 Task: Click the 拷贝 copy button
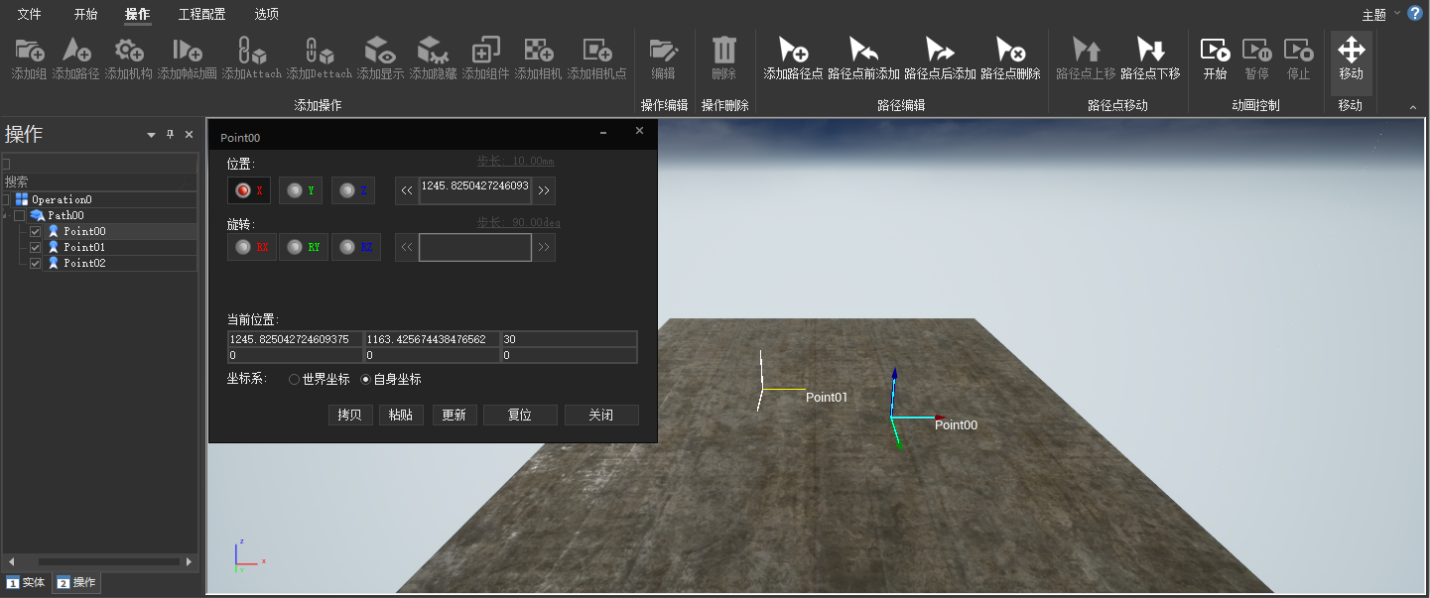pyautogui.click(x=350, y=415)
